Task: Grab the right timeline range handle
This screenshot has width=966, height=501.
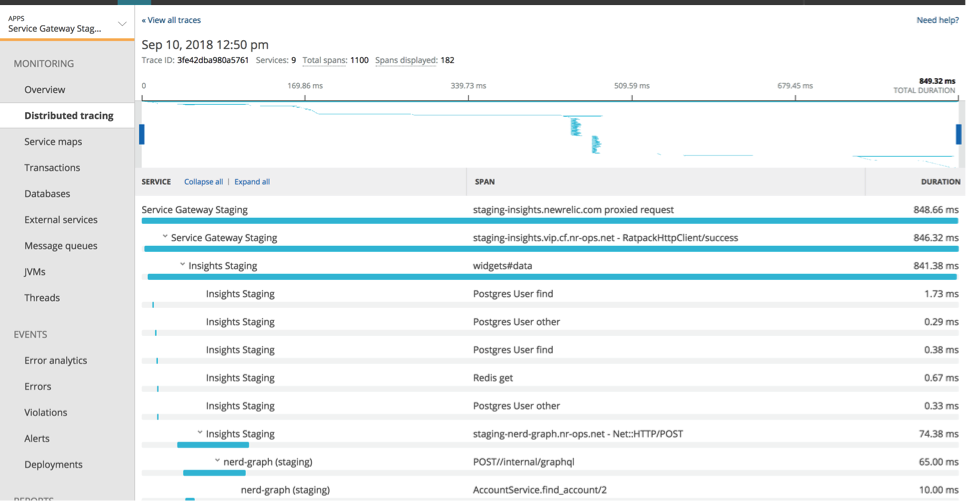Action: click(x=959, y=134)
